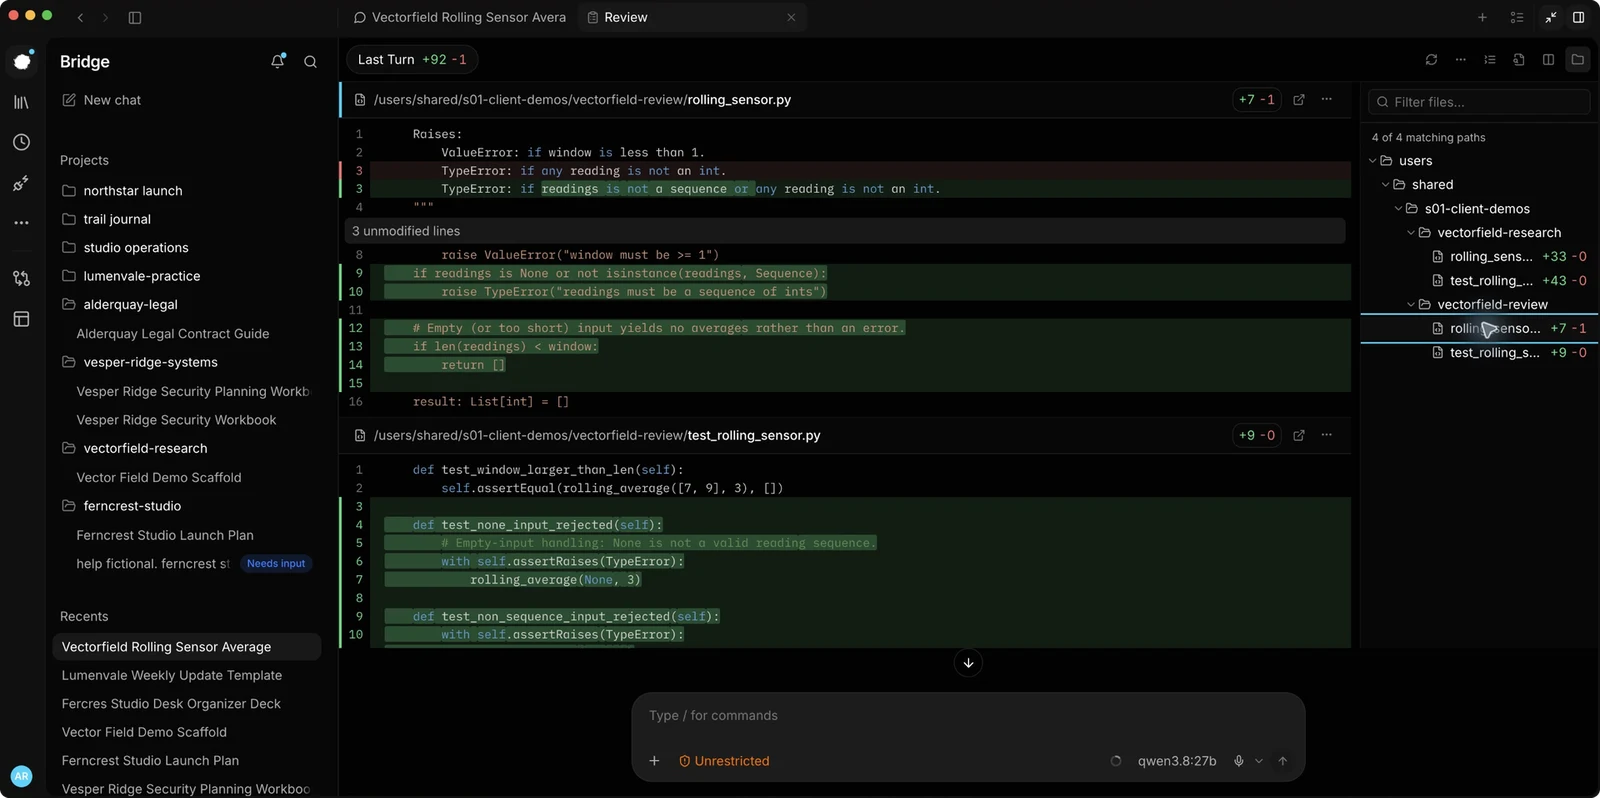Jump to bottom with the down arrow button
Screen dimensions: 1600x798
(968, 663)
